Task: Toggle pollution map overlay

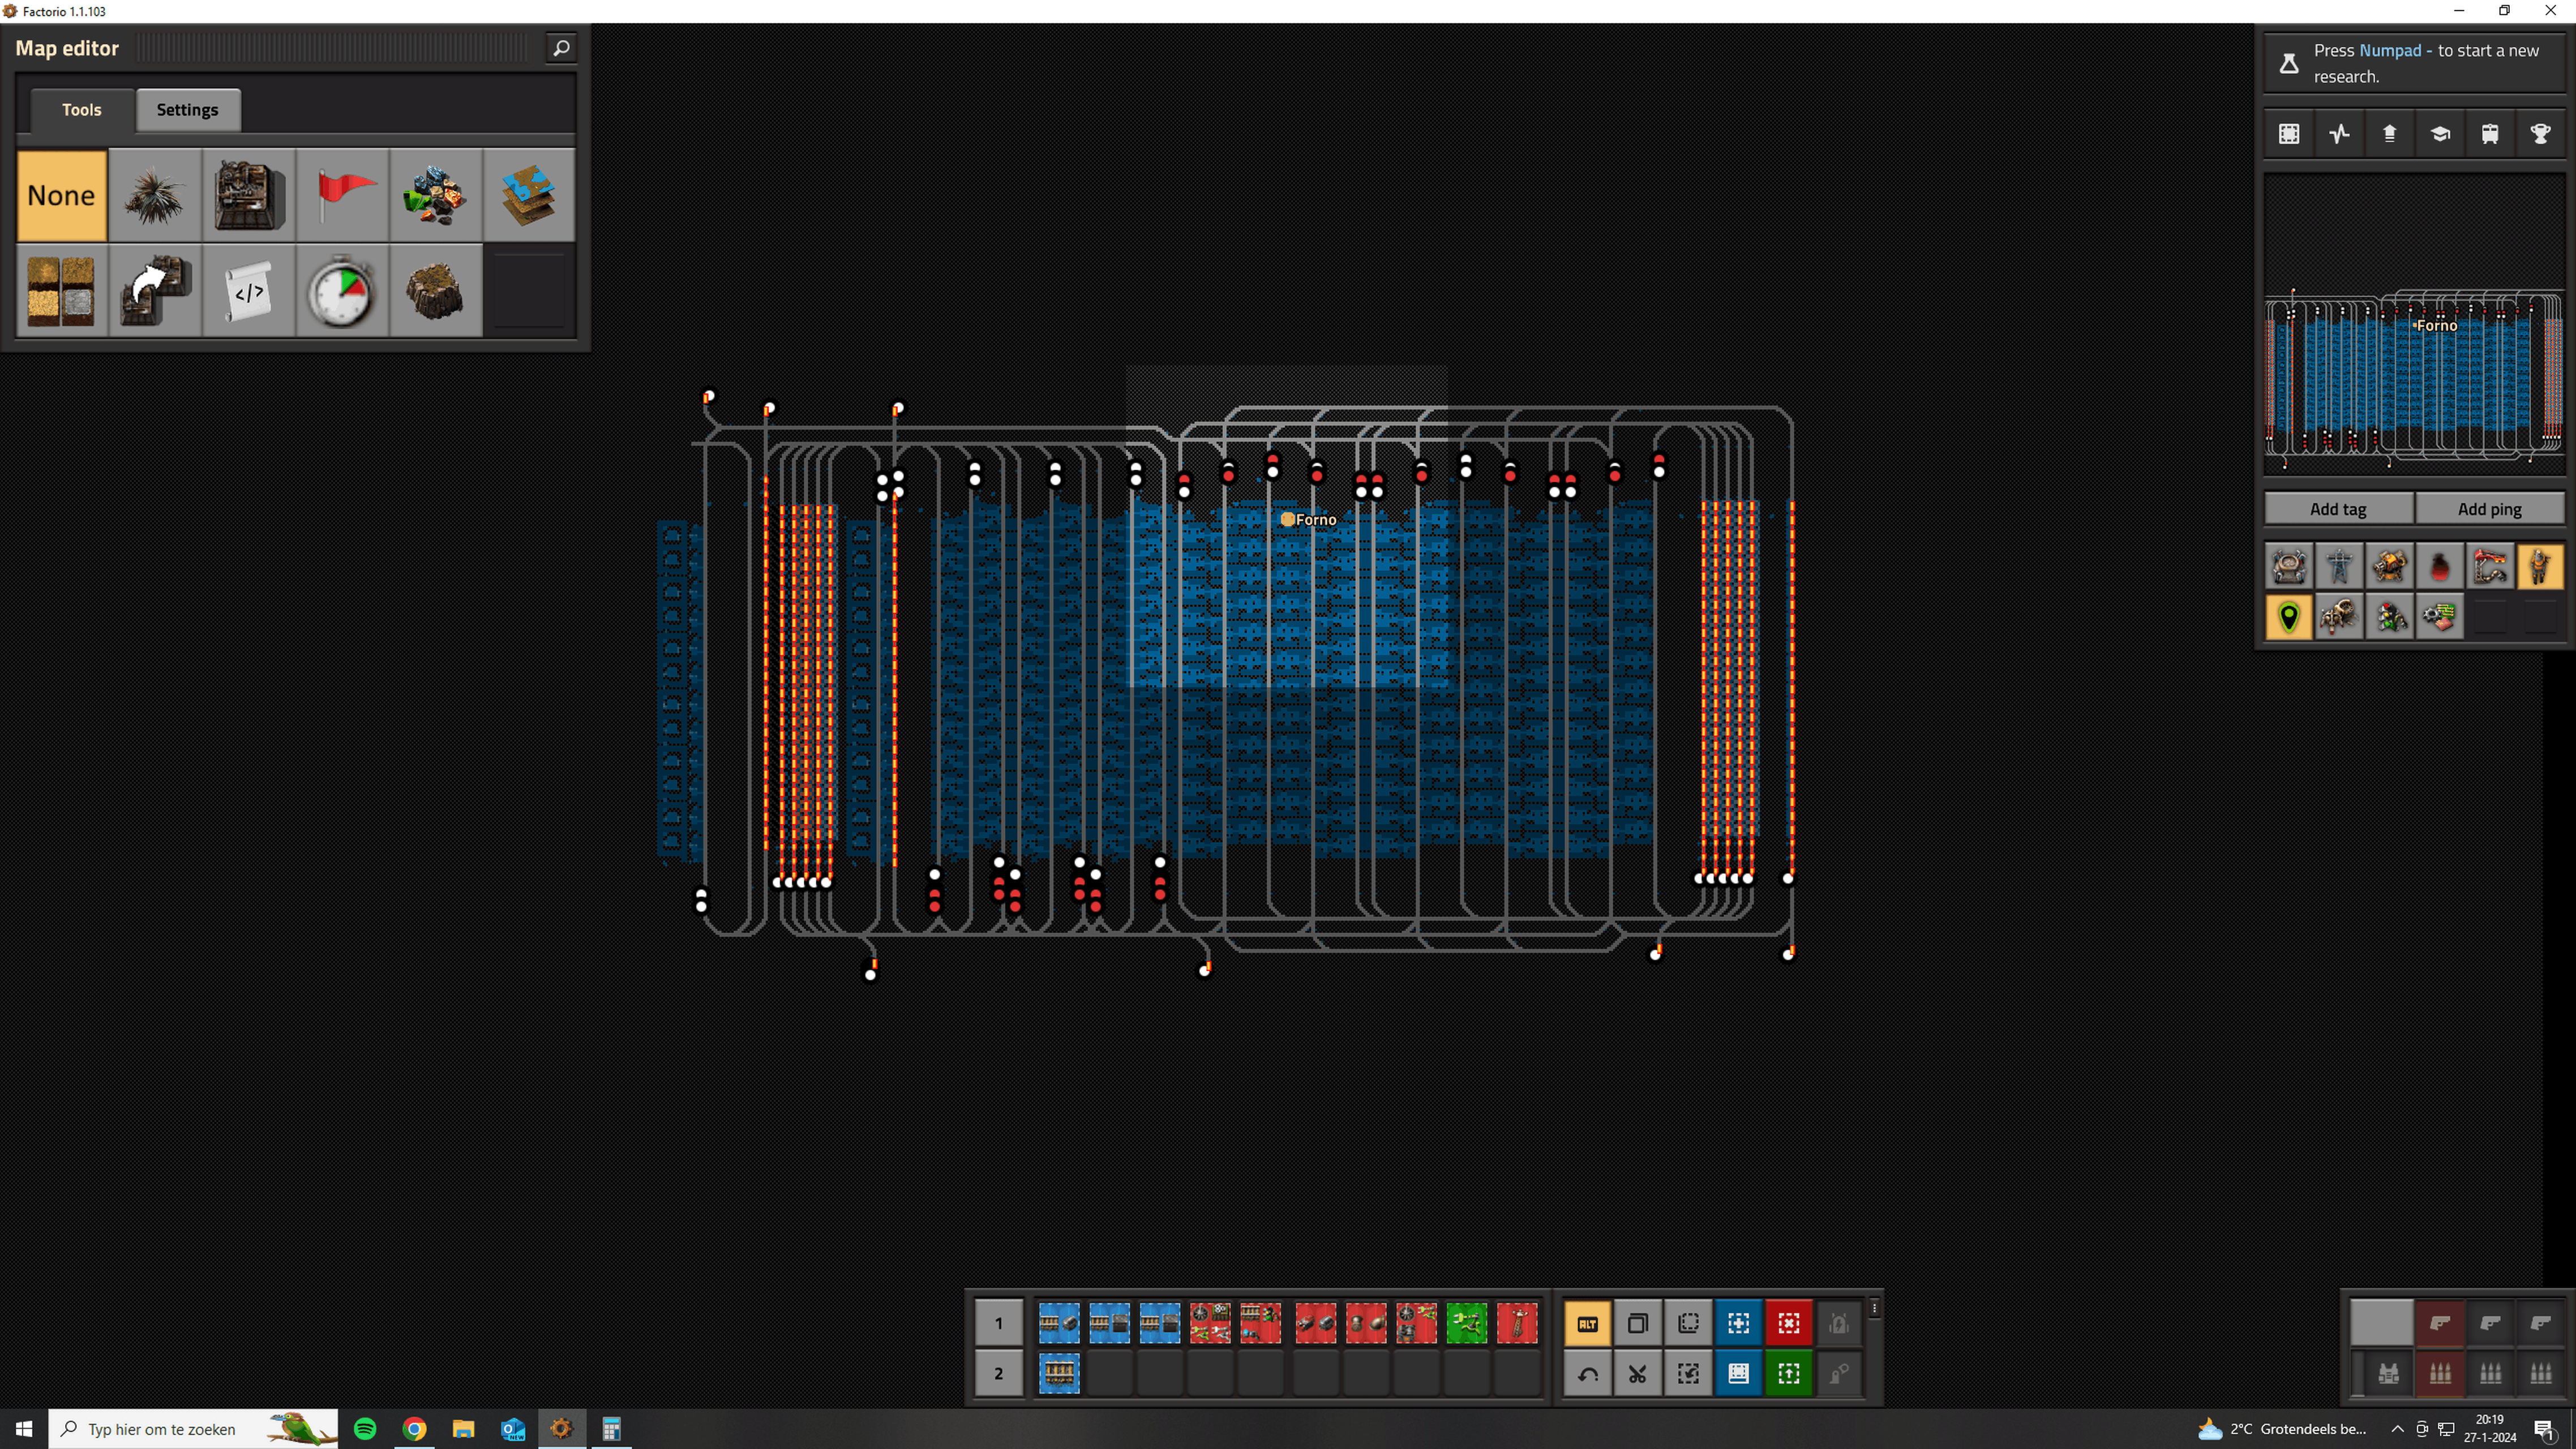Action: 2440,567
